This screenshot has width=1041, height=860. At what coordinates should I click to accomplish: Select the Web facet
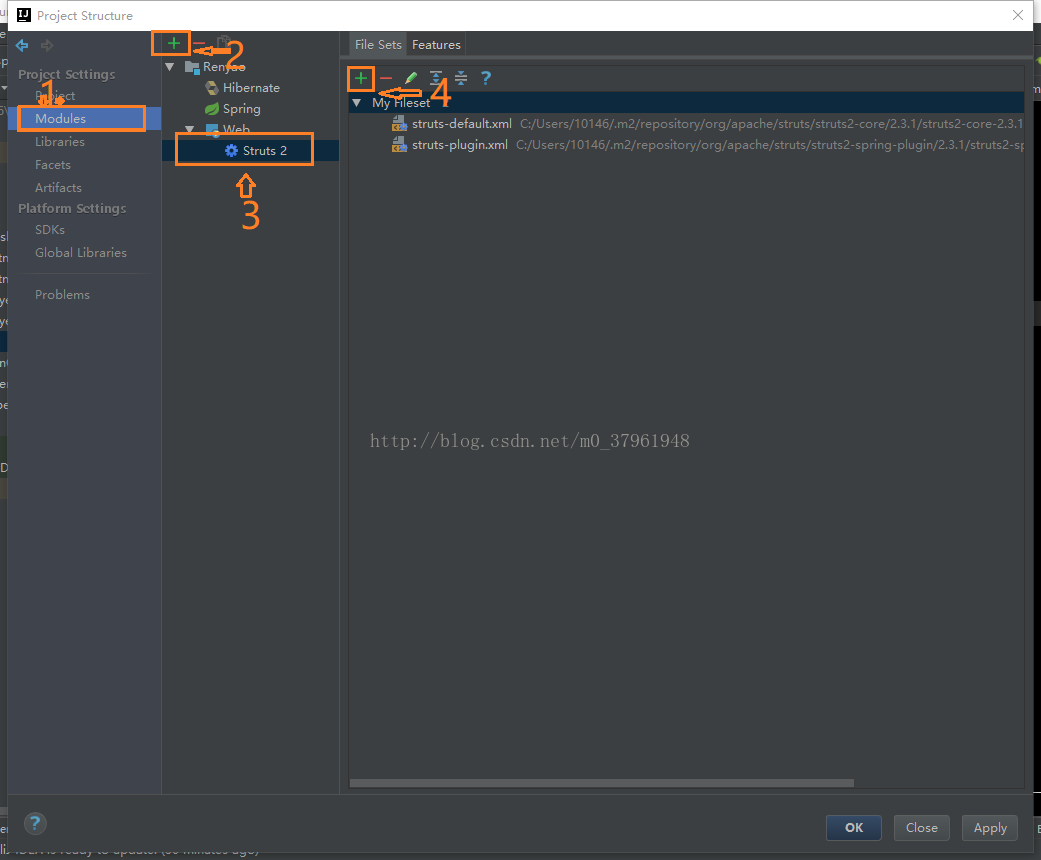click(236, 129)
